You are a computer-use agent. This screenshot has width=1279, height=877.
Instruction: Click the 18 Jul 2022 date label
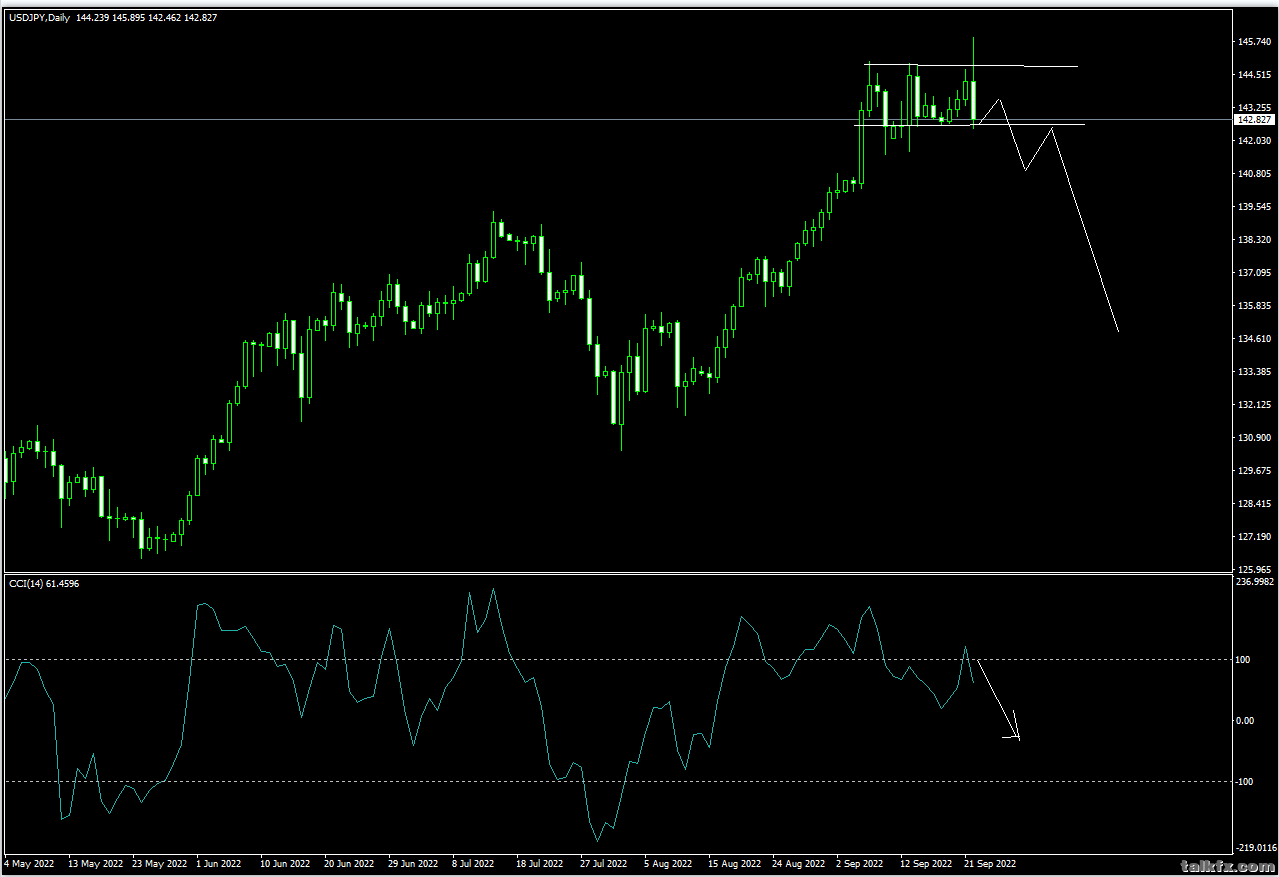tap(542, 863)
